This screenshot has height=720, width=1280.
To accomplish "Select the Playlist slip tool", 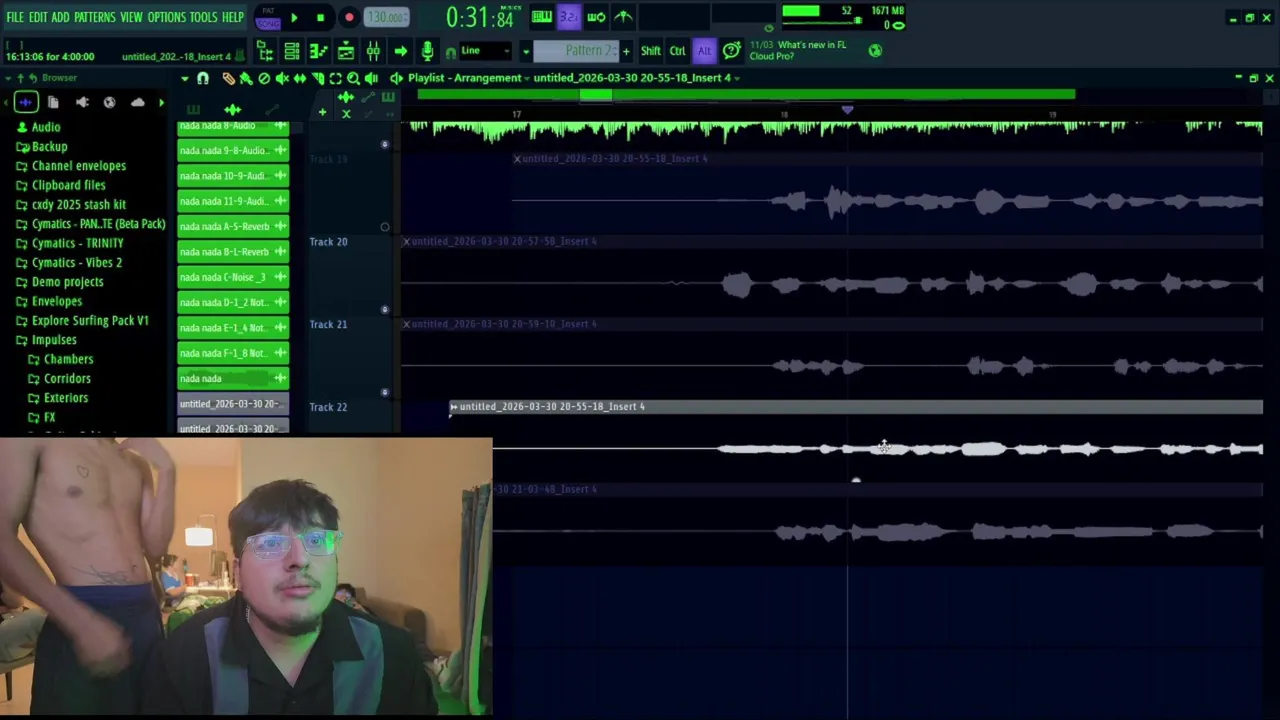I will (x=300, y=78).
